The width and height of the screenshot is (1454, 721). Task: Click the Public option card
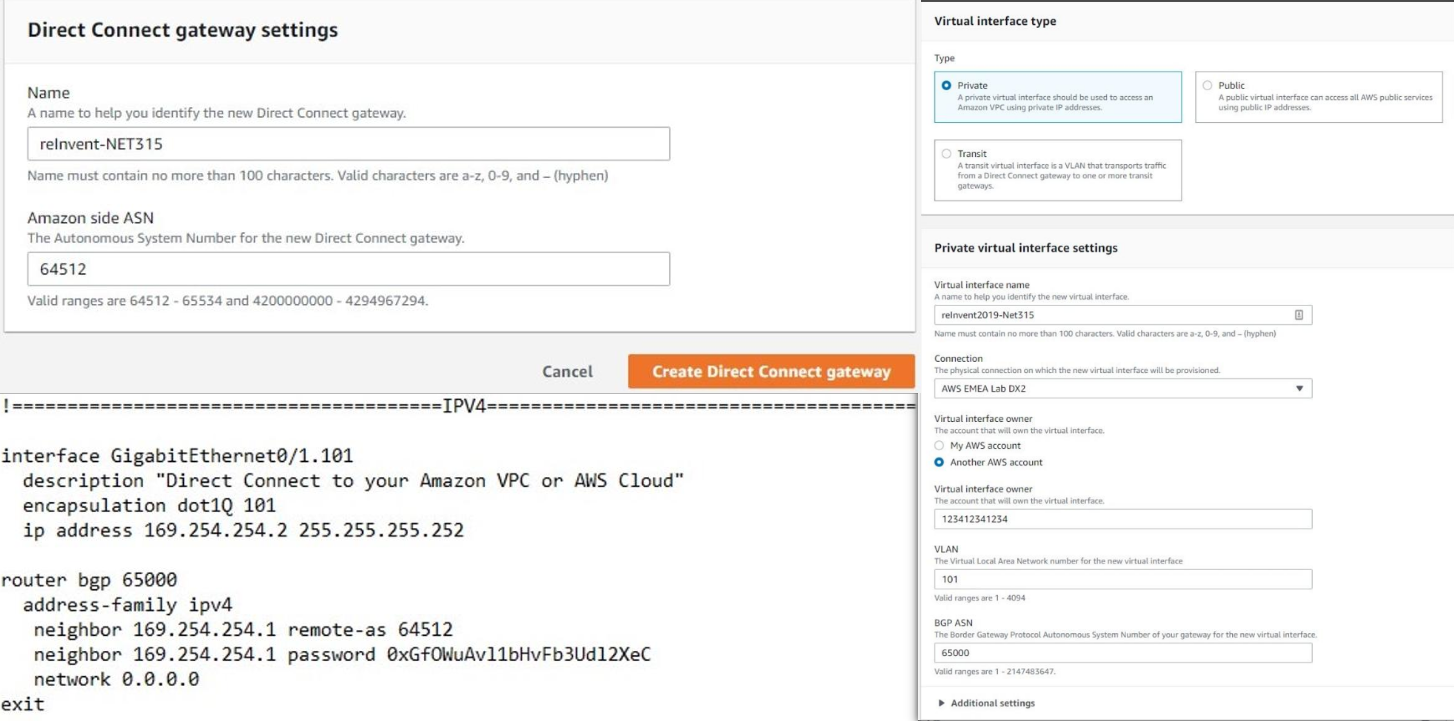[x=1319, y=97]
